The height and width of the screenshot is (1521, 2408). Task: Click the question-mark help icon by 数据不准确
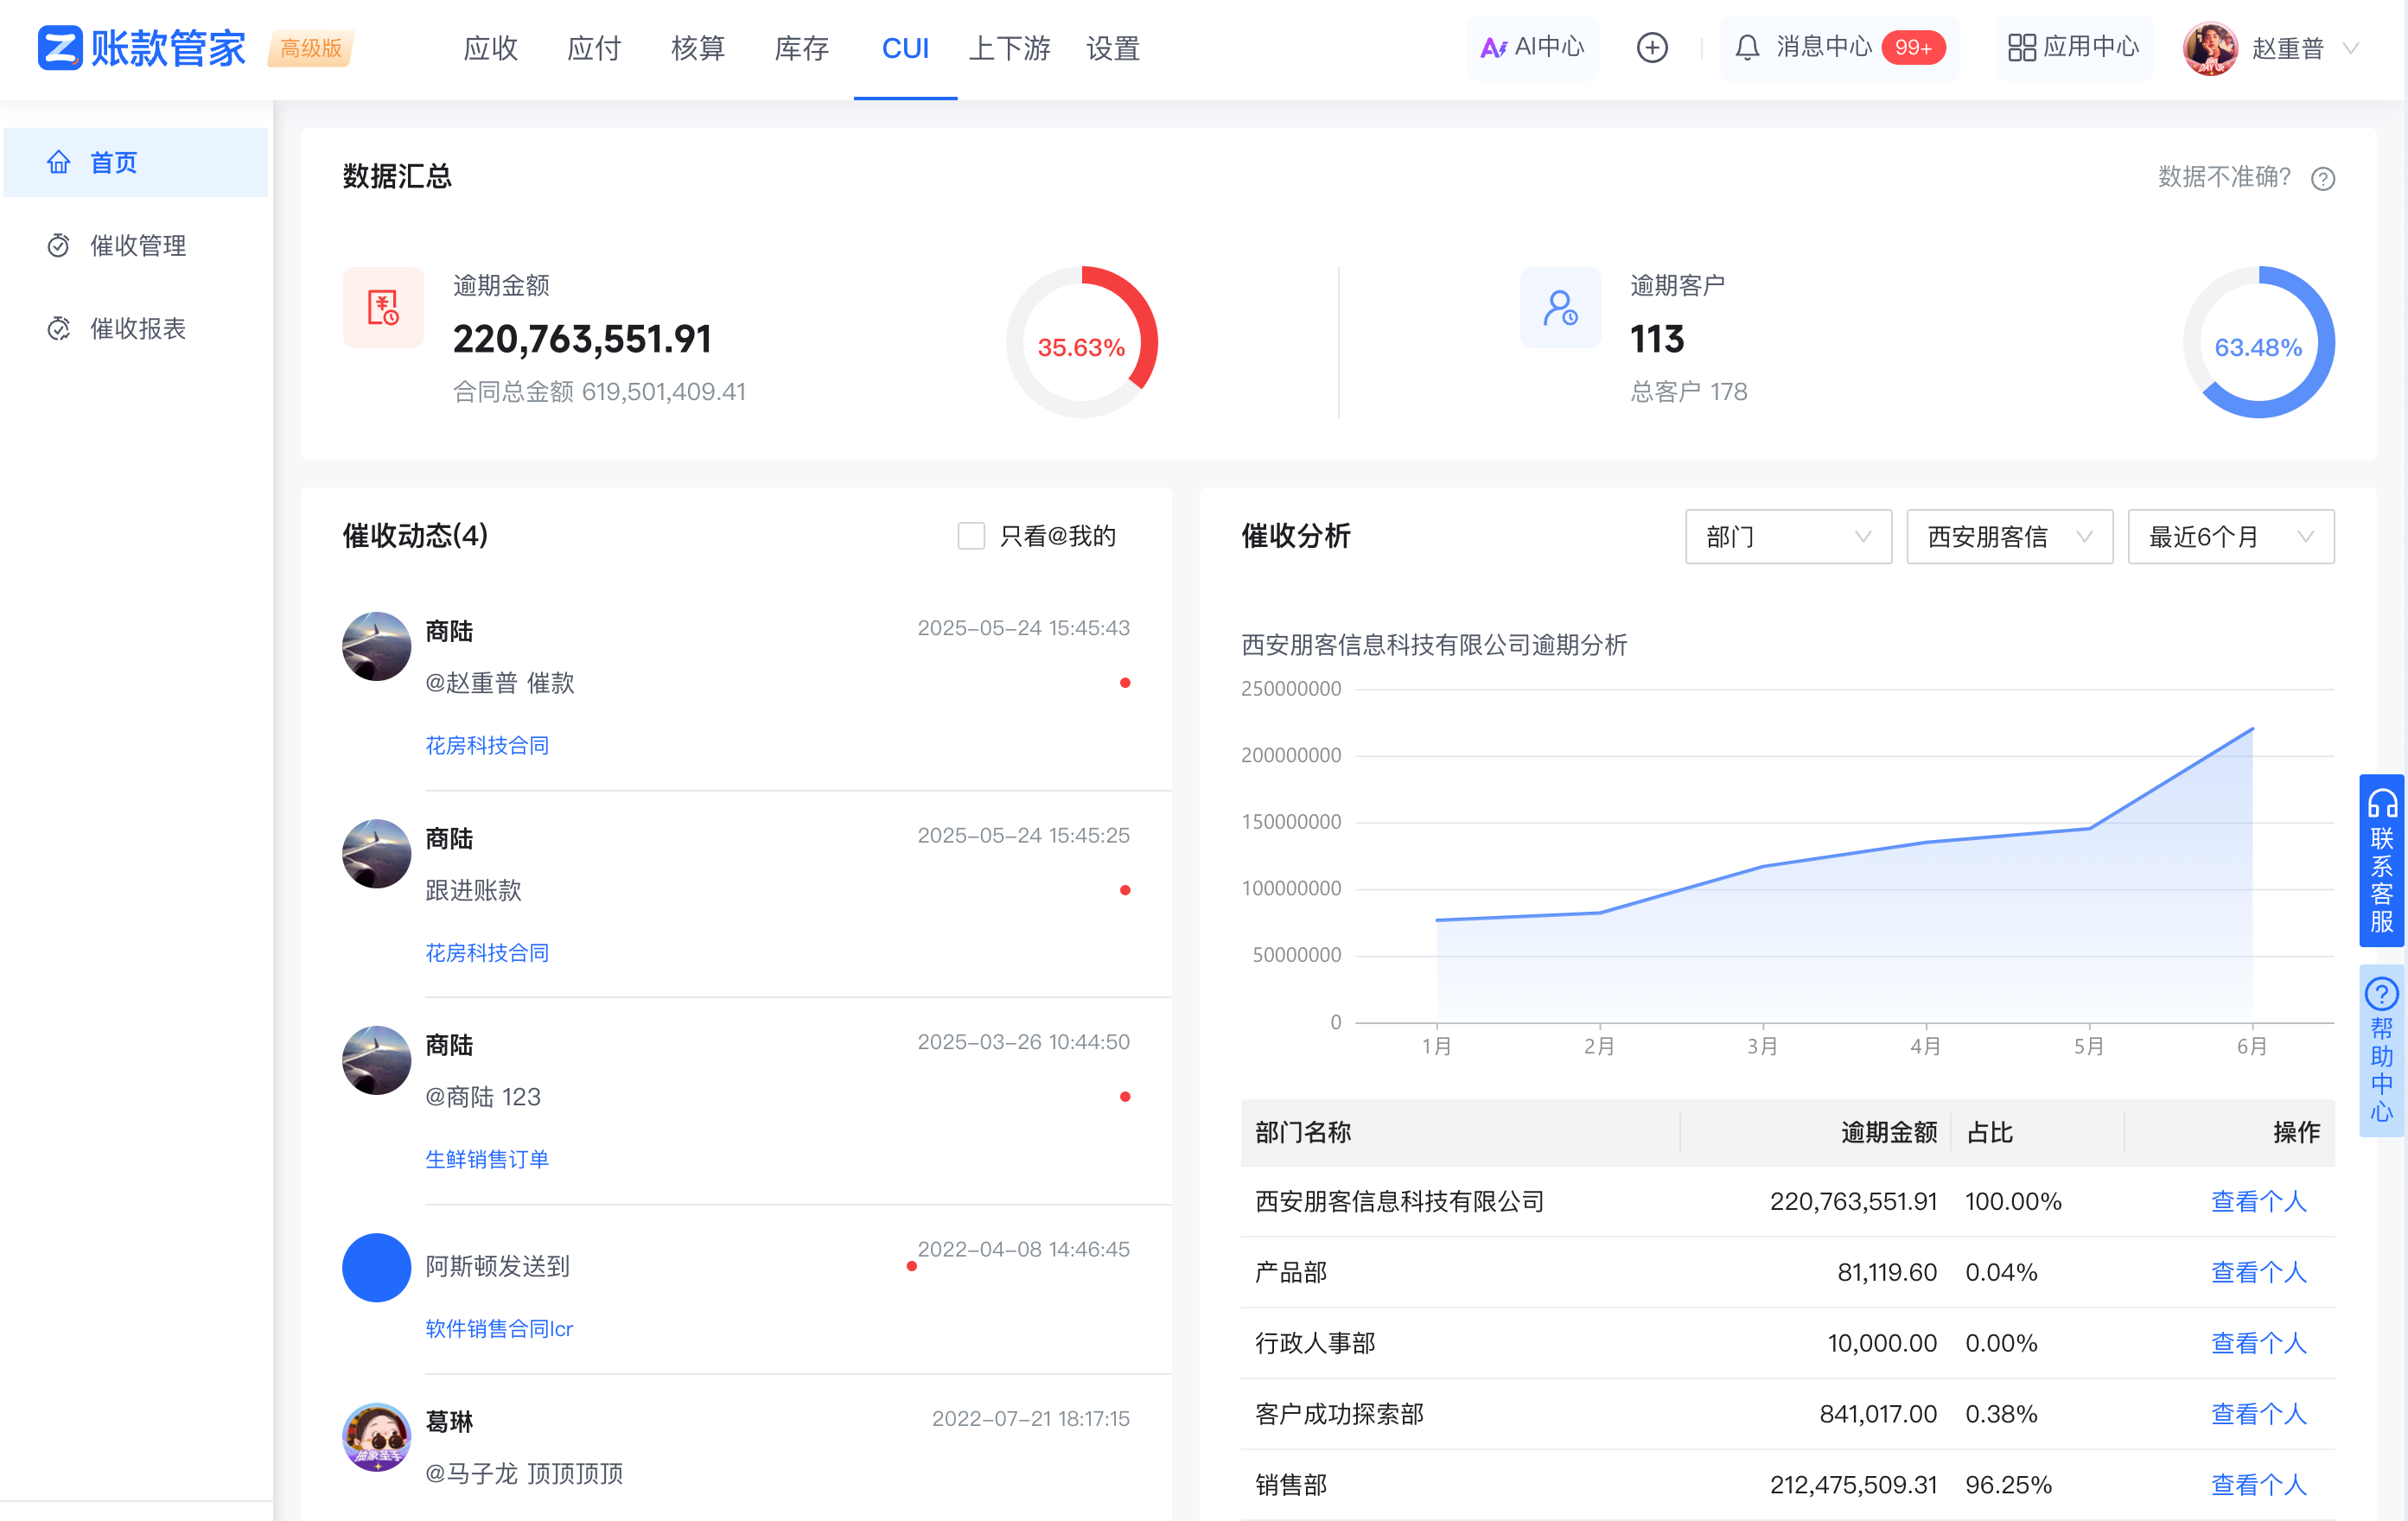pyautogui.click(x=2322, y=178)
